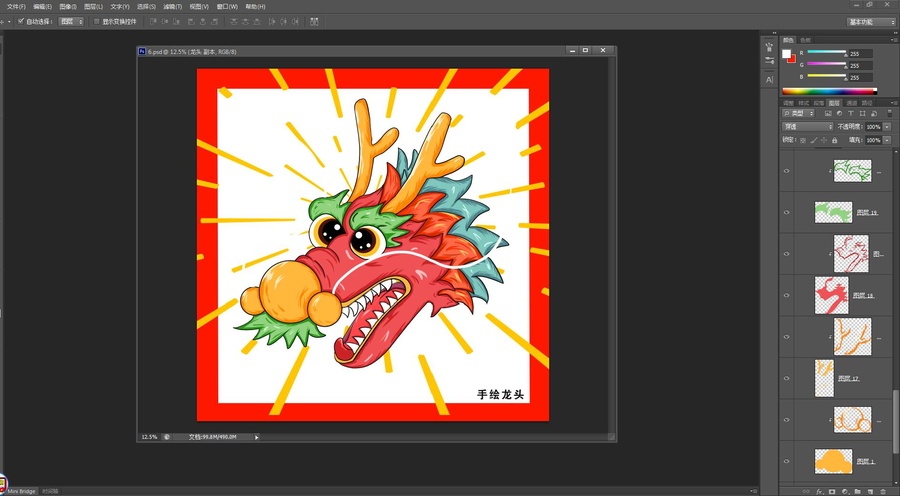Click the add layer mask button
The height and width of the screenshot is (496, 900).
(x=832, y=492)
